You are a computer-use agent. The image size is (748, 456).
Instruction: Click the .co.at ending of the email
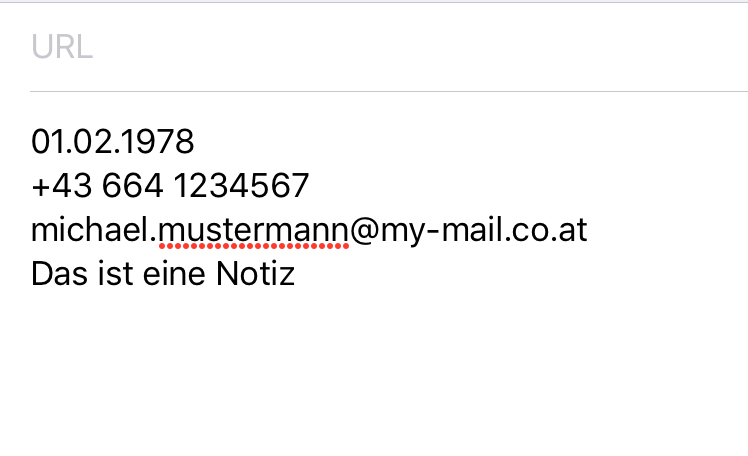[545, 231]
